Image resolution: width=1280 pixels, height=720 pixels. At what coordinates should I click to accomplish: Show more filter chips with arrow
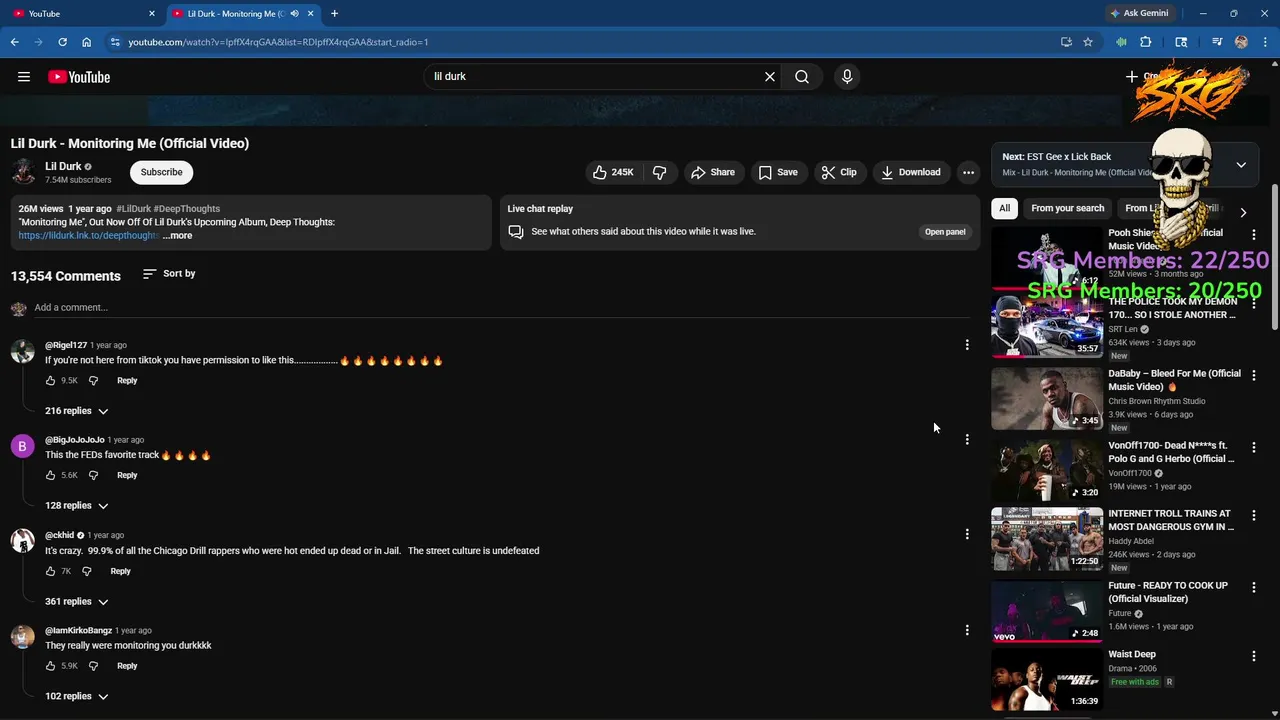(1243, 212)
